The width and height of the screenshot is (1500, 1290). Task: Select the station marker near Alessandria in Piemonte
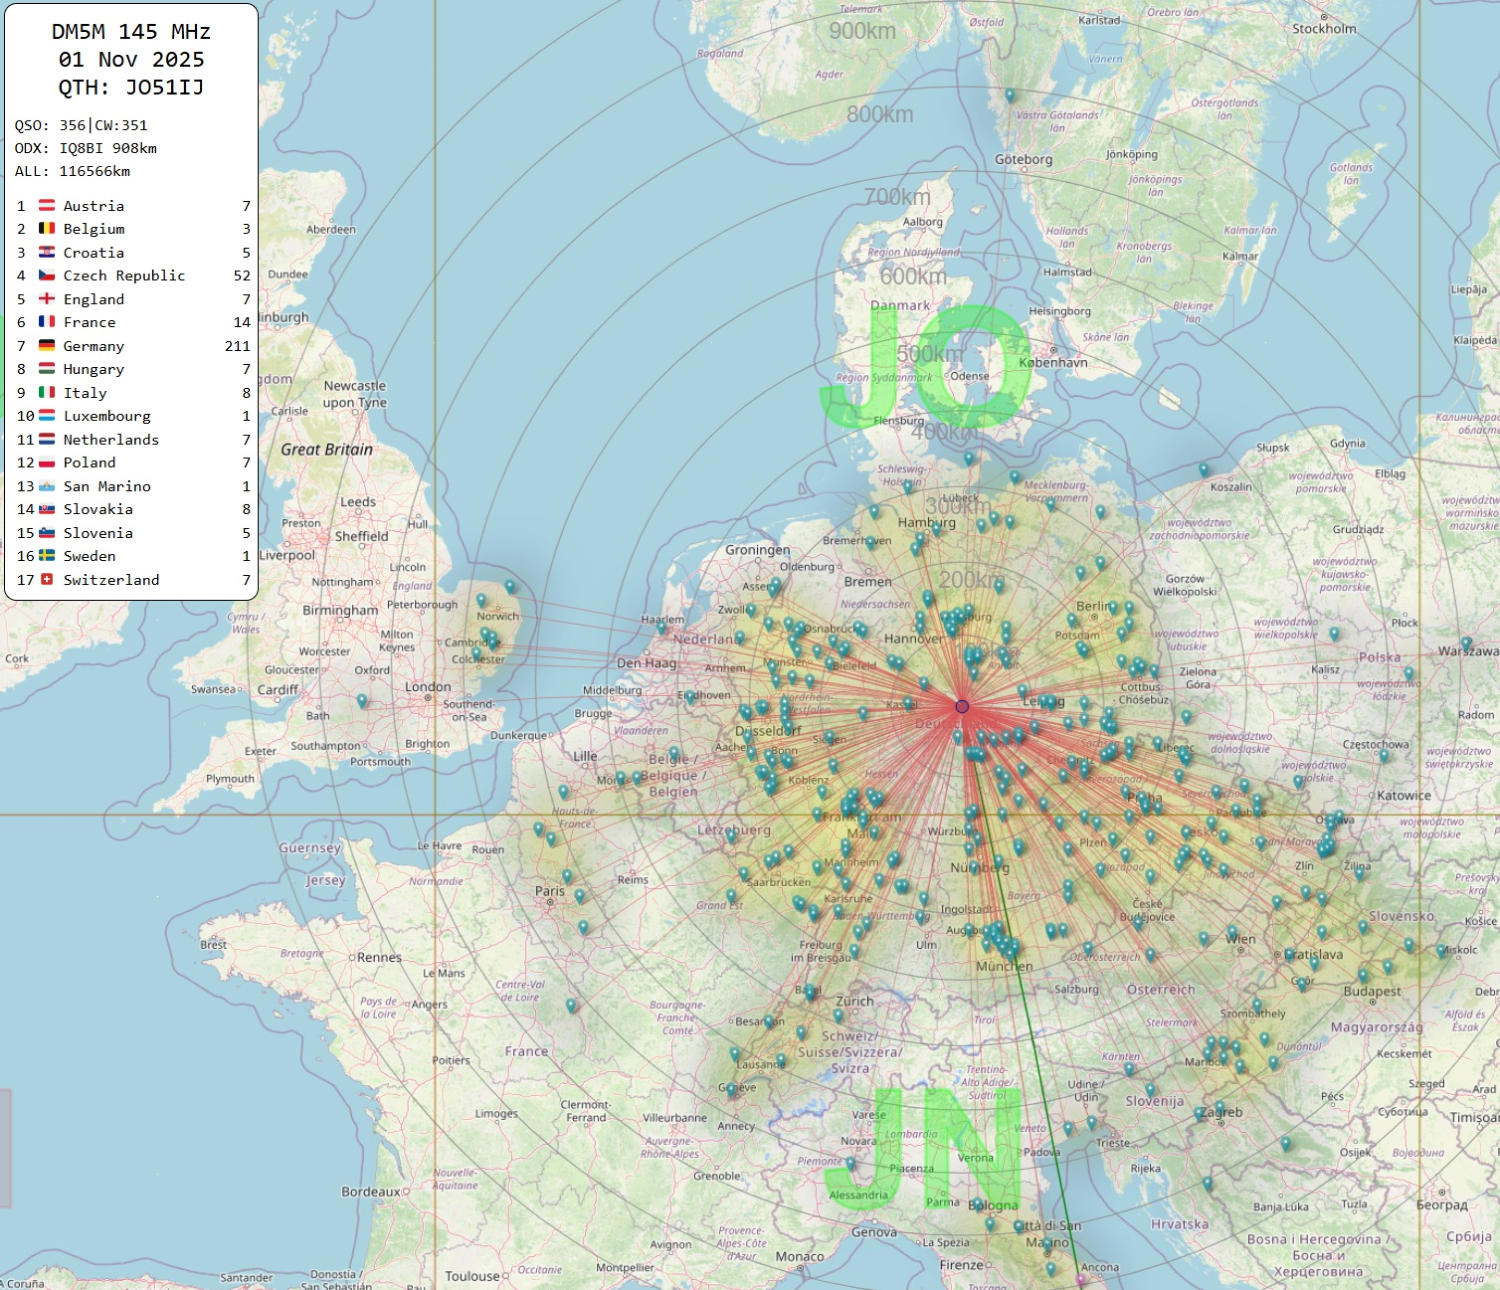click(x=851, y=1163)
